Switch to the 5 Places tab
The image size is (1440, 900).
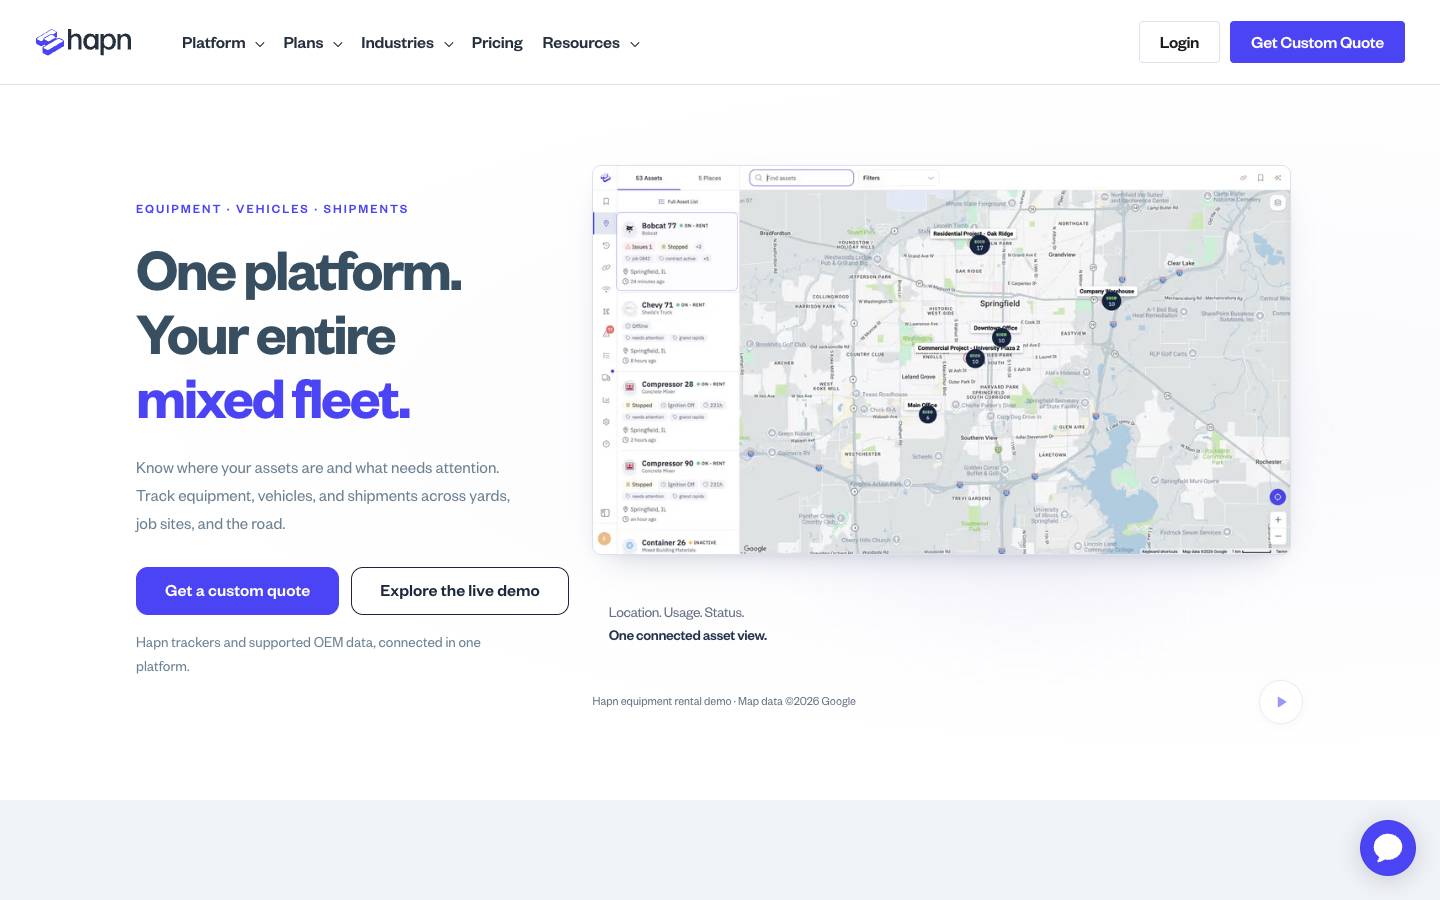[710, 178]
